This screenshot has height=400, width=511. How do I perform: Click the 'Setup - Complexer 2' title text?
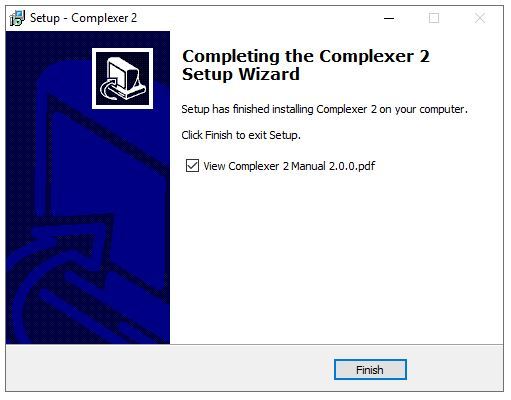point(83,18)
